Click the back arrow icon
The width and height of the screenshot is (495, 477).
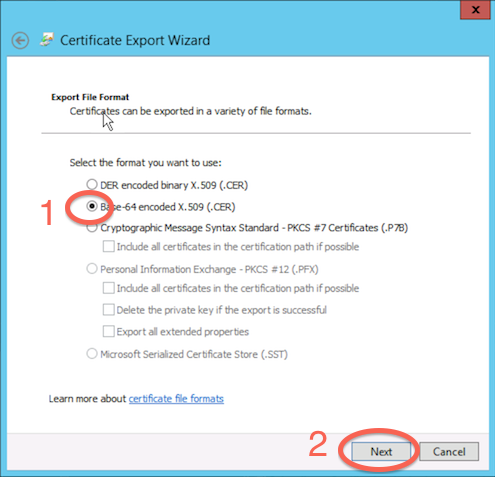pos(20,41)
